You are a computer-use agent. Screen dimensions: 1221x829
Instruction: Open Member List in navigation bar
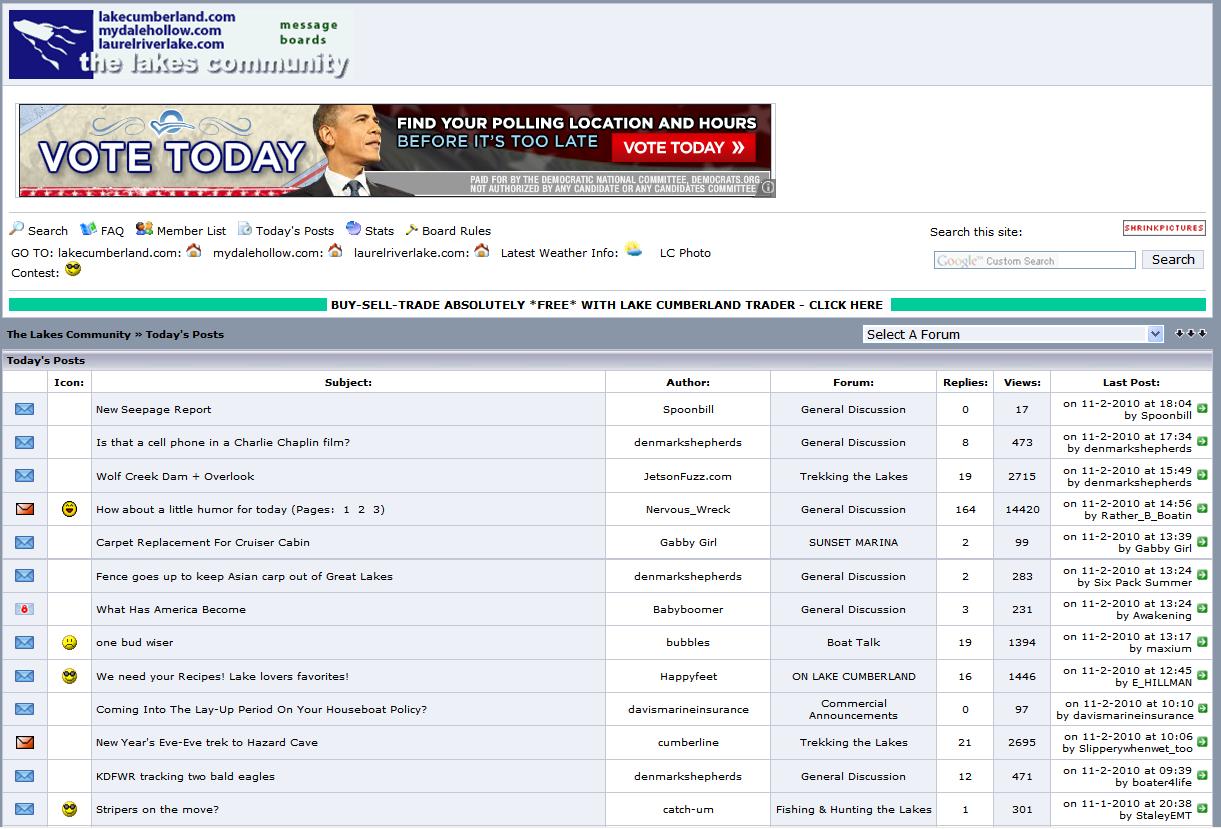click(x=191, y=231)
